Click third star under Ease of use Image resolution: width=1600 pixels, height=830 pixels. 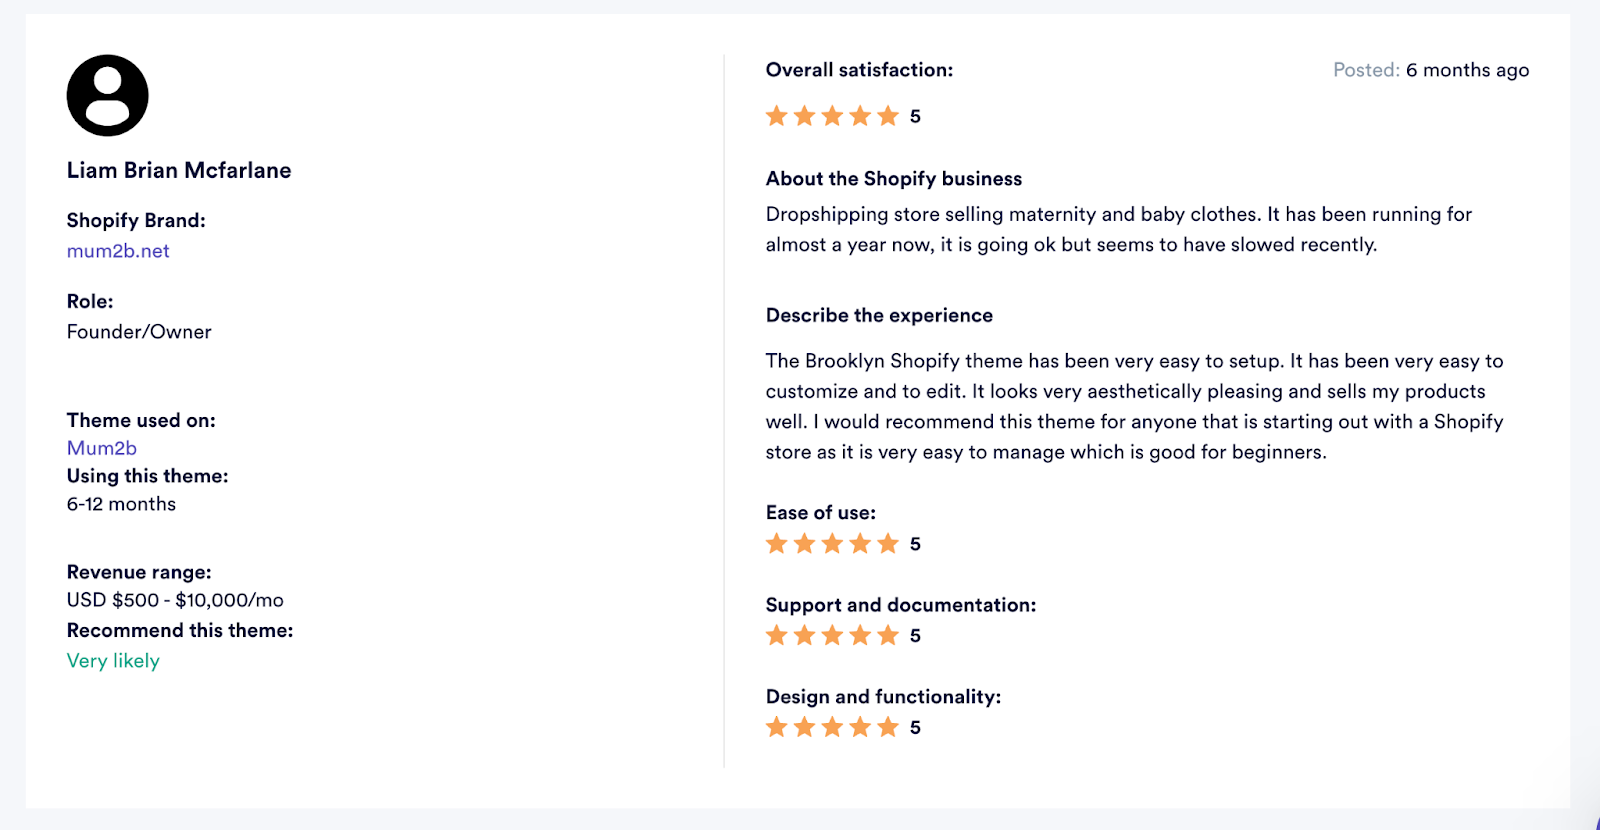pos(832,544)
